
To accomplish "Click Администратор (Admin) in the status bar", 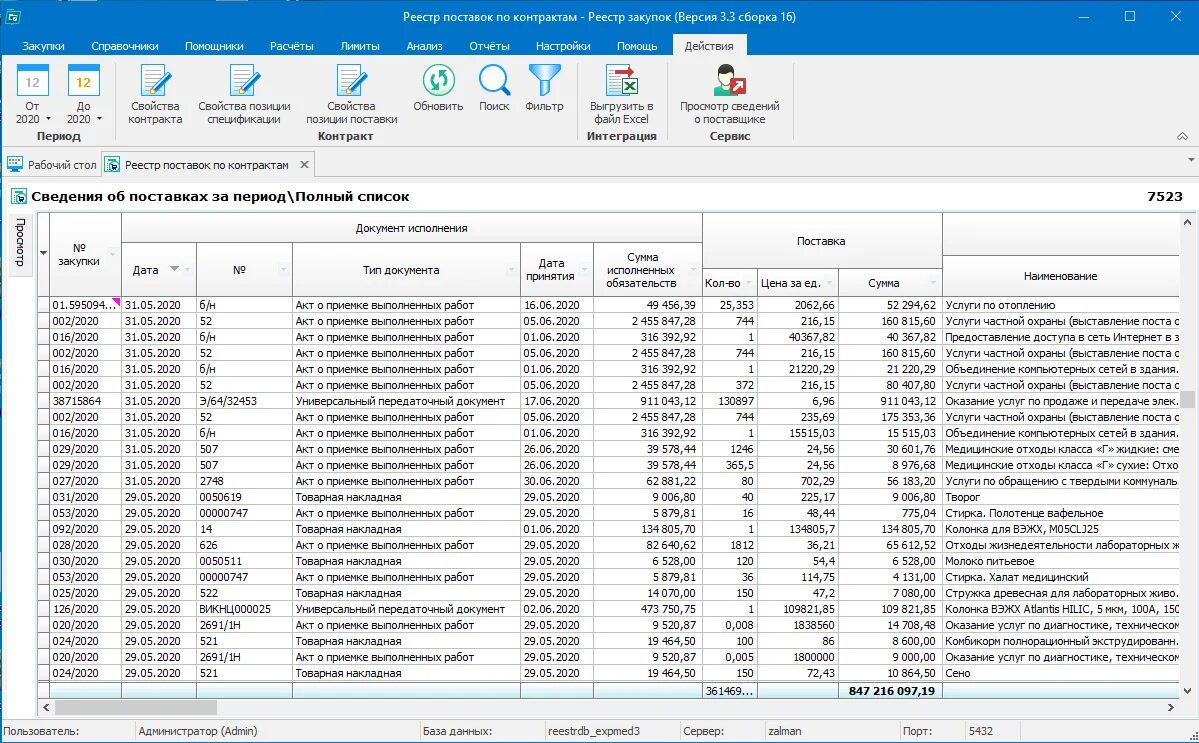I will [x=198, y=731].
